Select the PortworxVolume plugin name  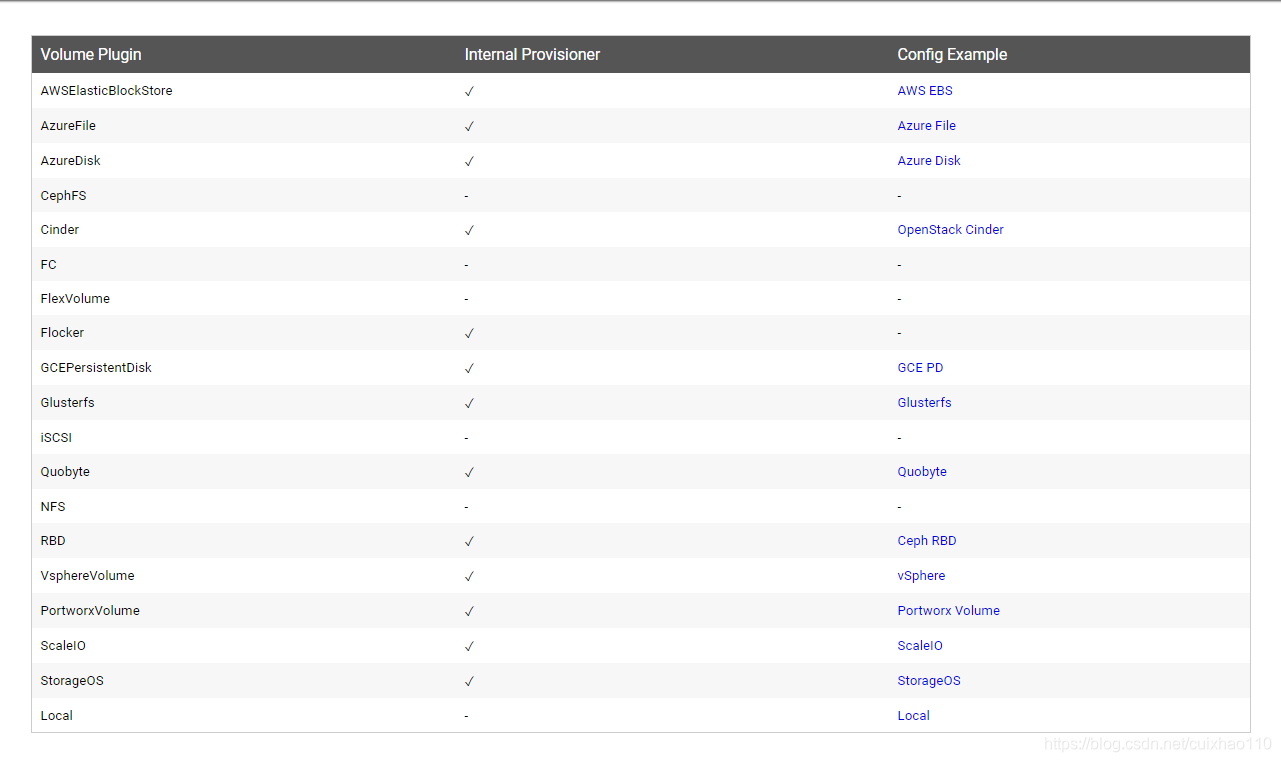91,610
